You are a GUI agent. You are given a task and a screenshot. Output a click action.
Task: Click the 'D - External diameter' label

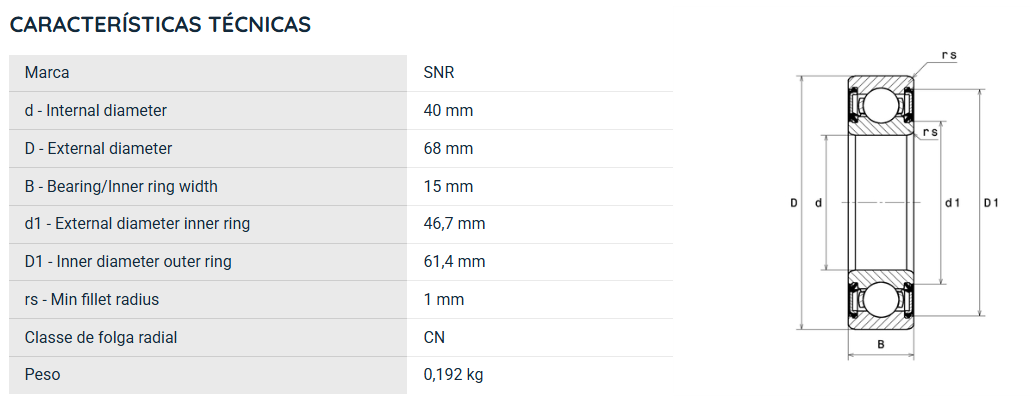pyautogui.click(x=98, y=149)
